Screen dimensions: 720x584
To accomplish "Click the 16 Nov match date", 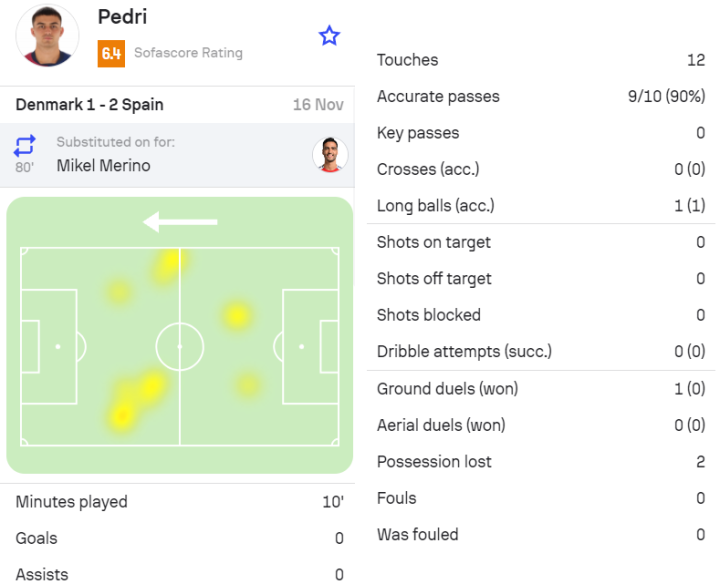I will tap(318, 105).
